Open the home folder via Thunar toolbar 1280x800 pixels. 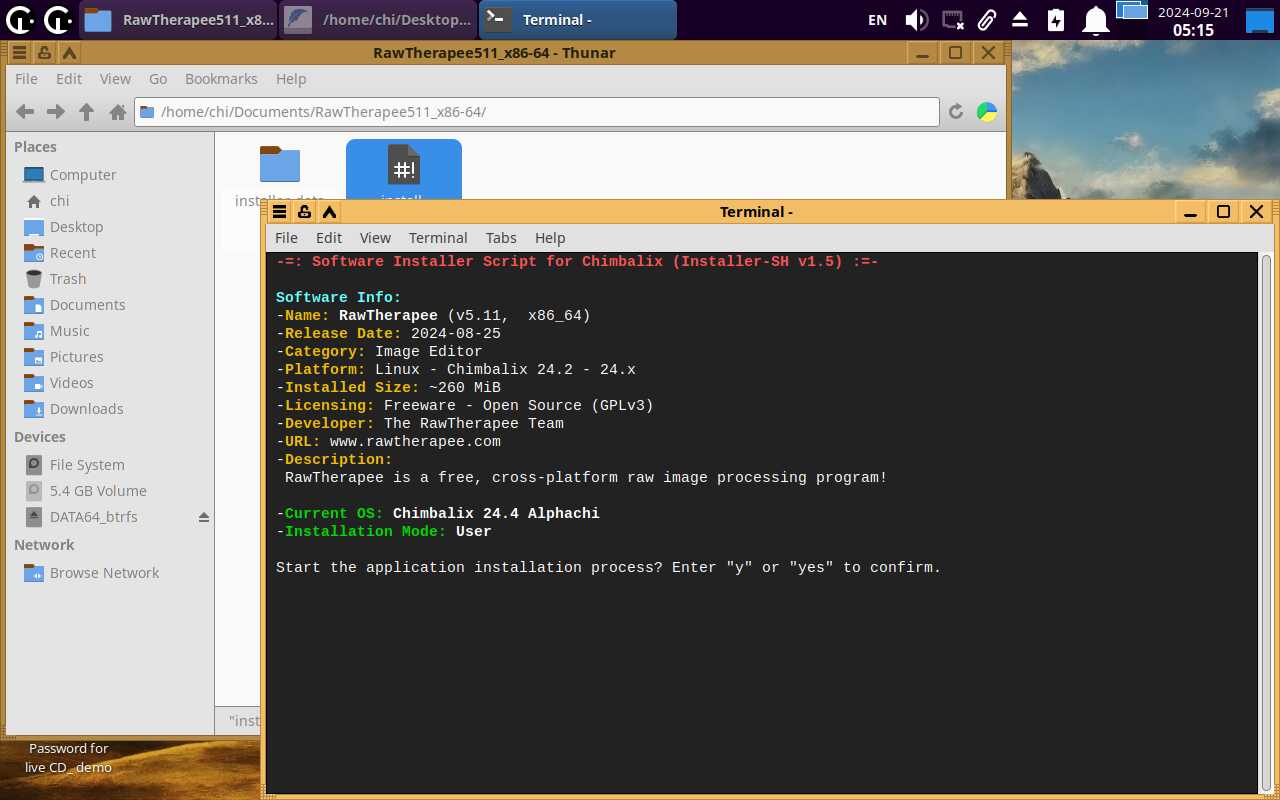117,112
